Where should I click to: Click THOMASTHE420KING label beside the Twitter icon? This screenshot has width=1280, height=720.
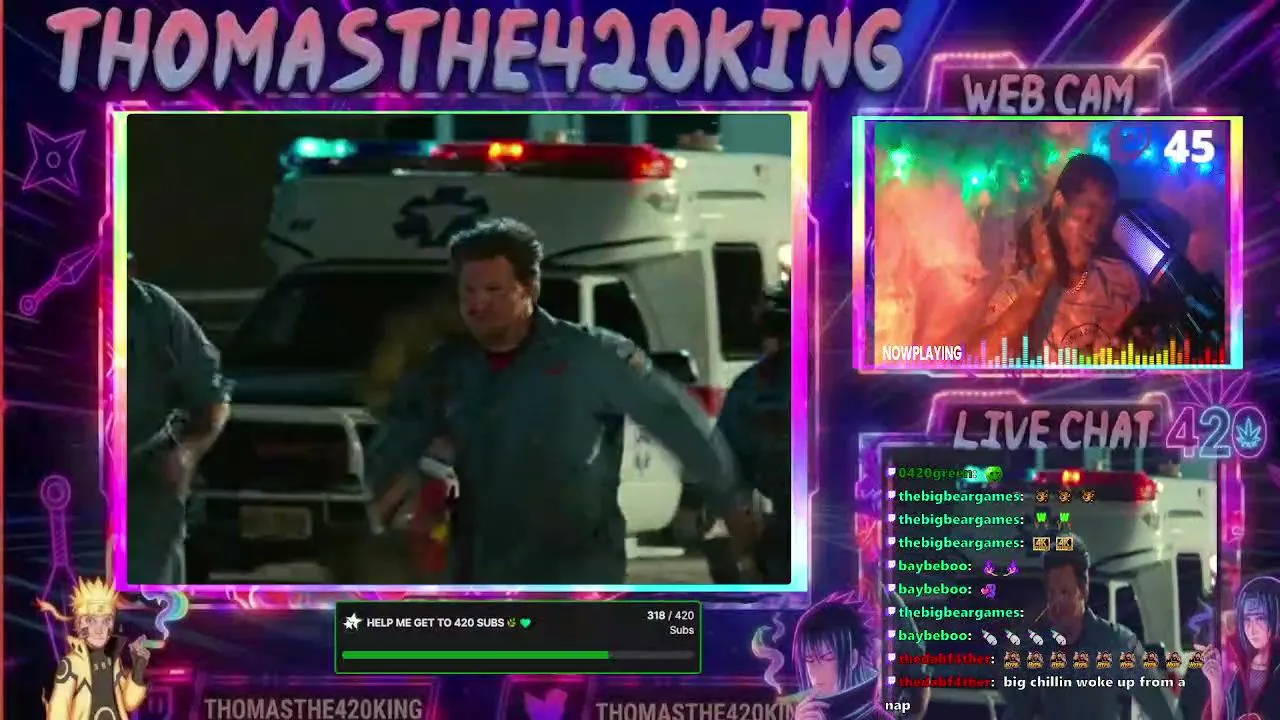[x=696, y=710]
